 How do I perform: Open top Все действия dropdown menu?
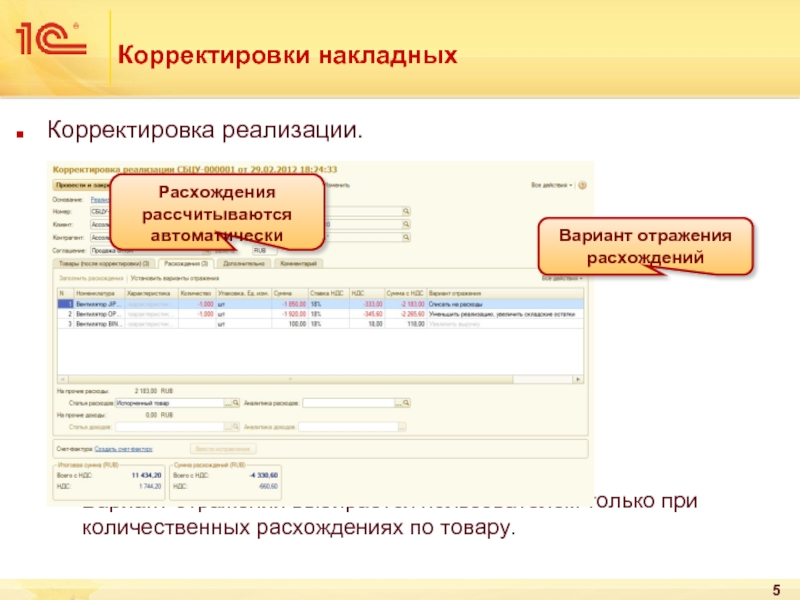tap(552, 185)
